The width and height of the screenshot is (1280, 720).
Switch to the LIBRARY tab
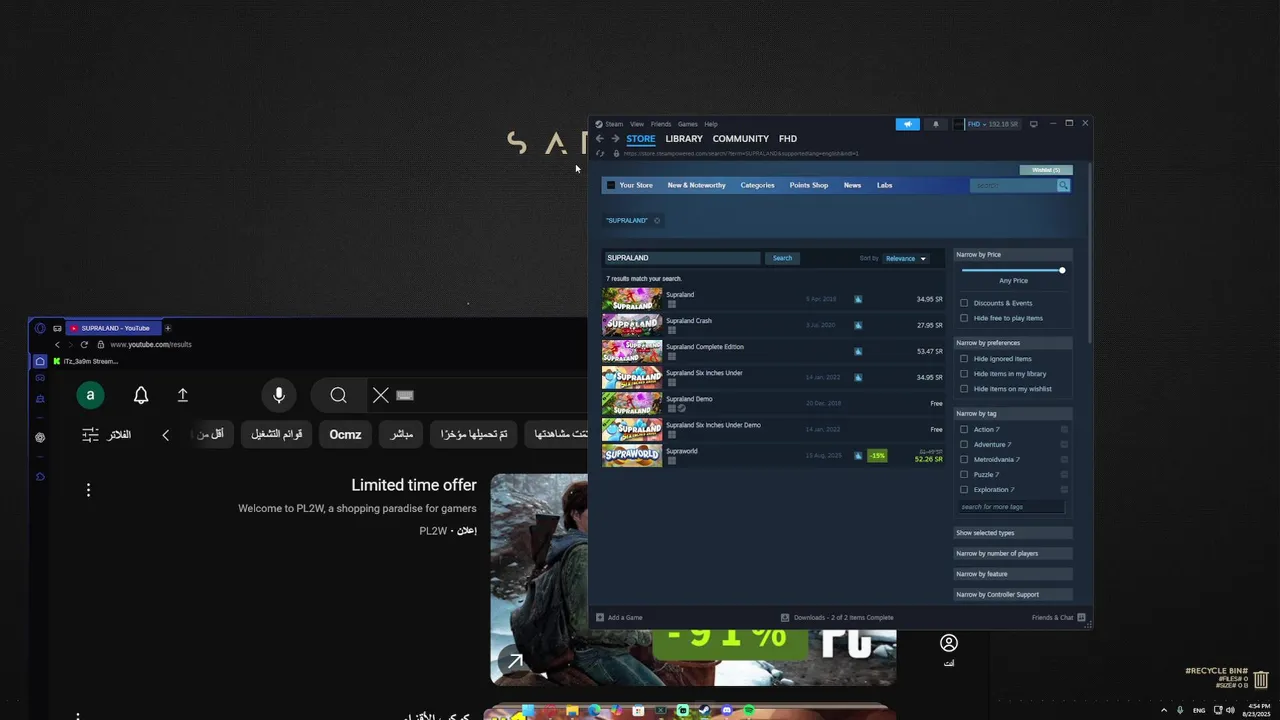(x=684, y=139)
